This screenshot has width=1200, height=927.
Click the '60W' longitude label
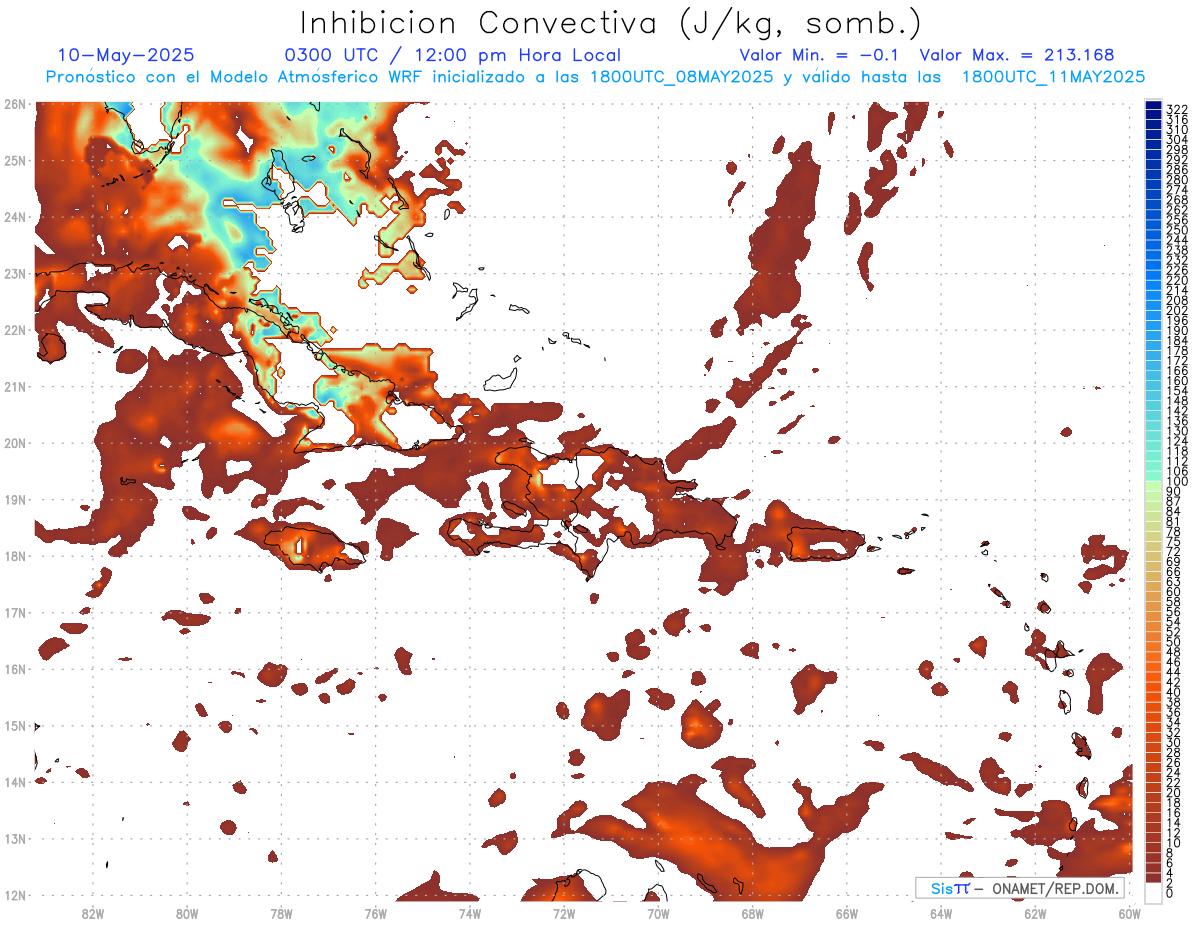[1129, 913]
